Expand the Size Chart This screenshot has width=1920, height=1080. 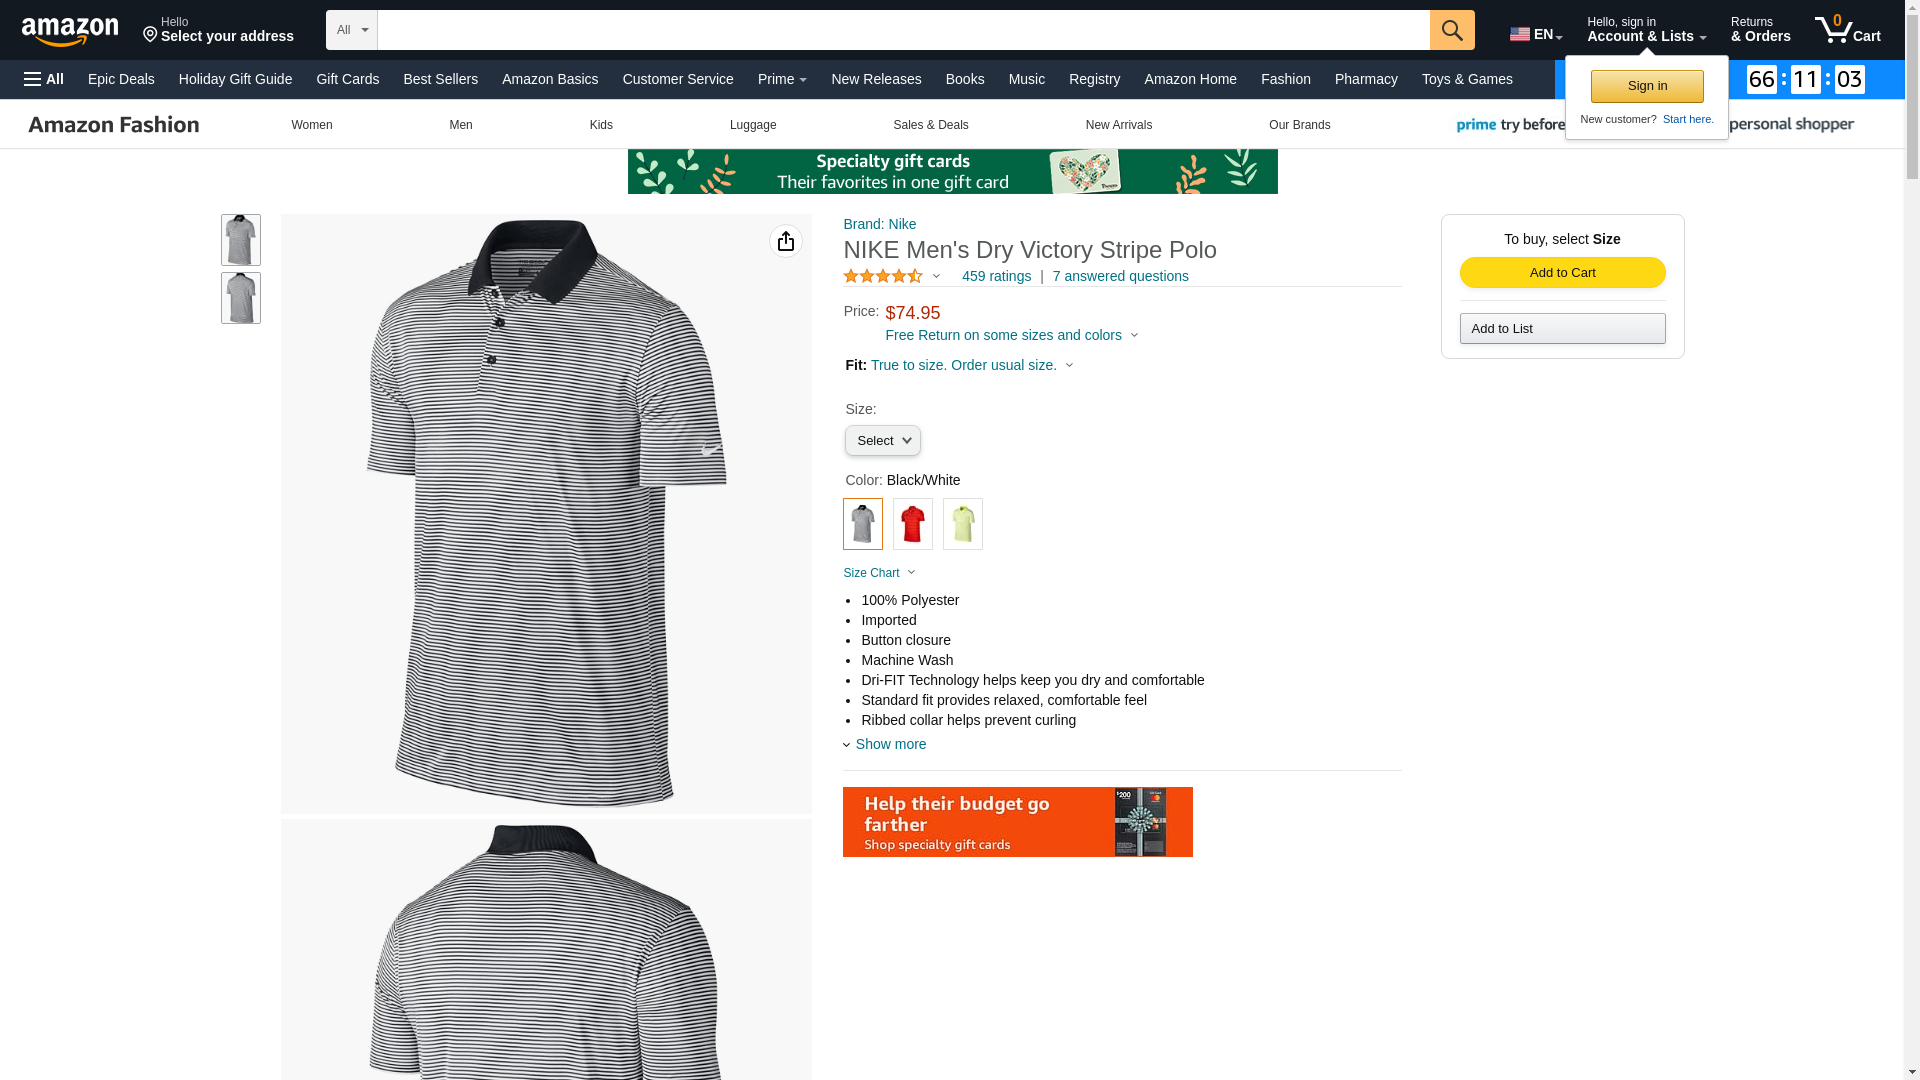click(x=879, y=573)
